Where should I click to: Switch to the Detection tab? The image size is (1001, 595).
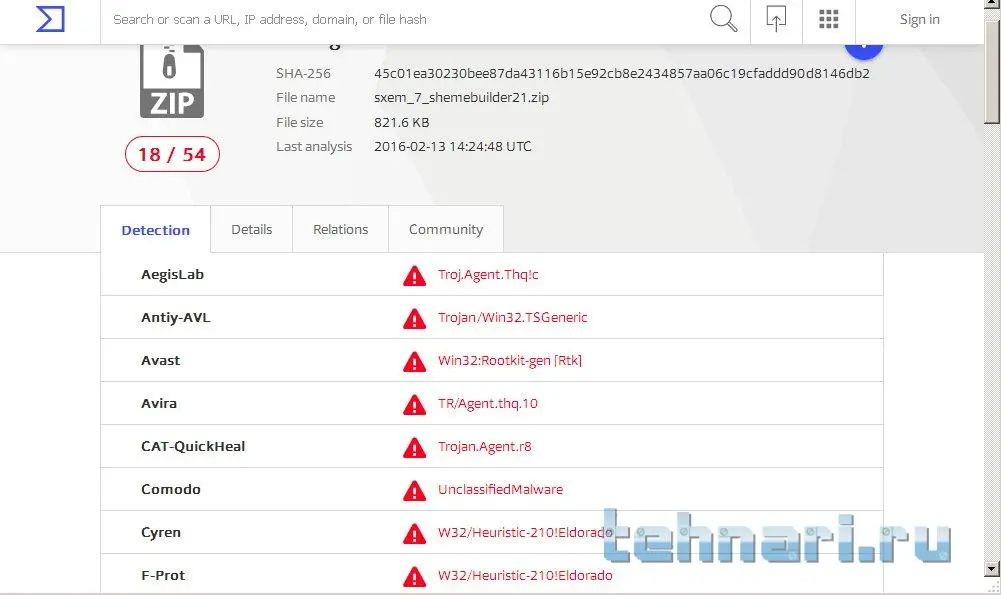pos(155,230)
